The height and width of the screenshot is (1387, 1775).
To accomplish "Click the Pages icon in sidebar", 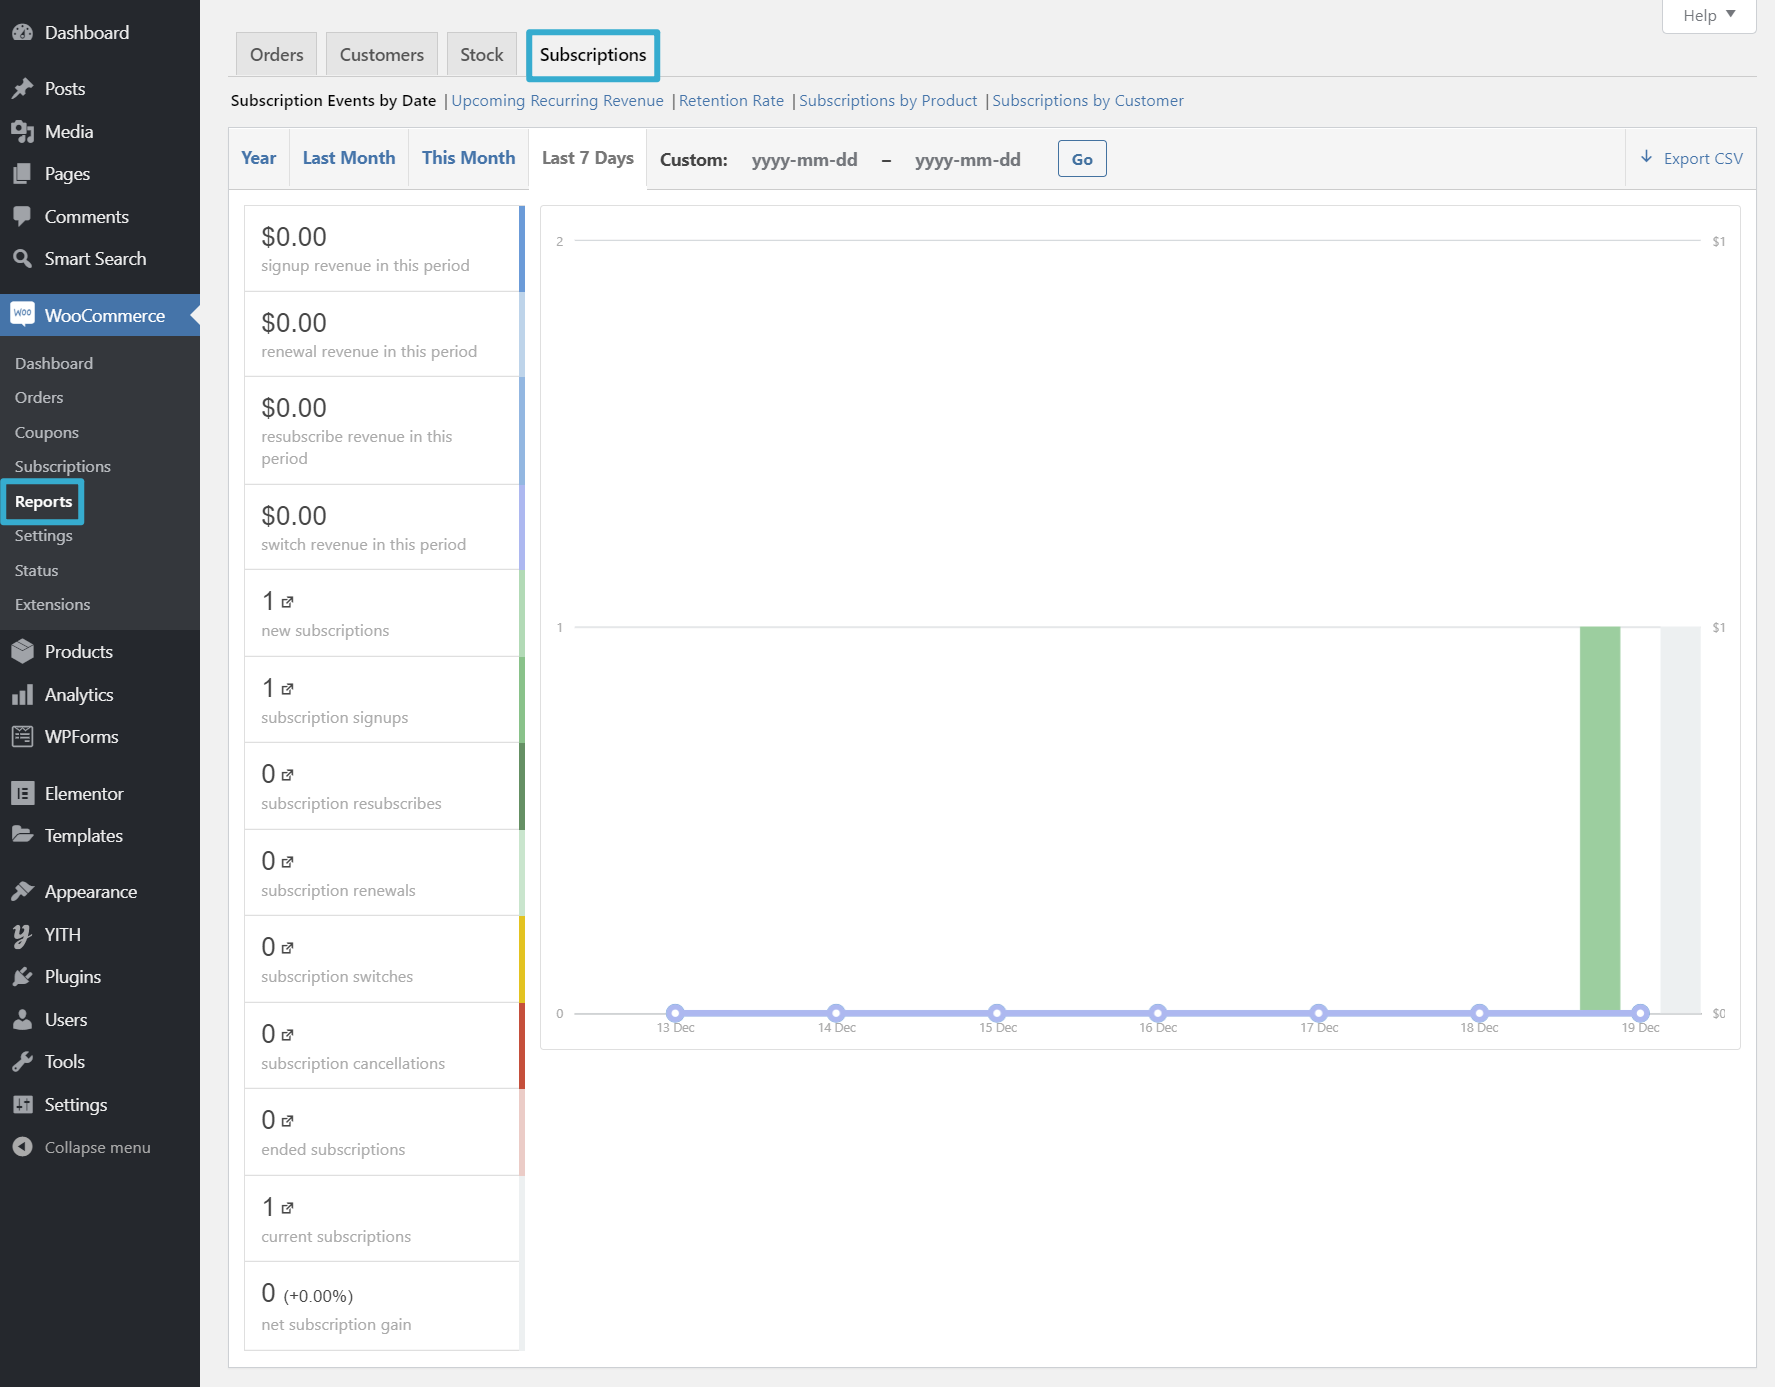I will [22, 173].
